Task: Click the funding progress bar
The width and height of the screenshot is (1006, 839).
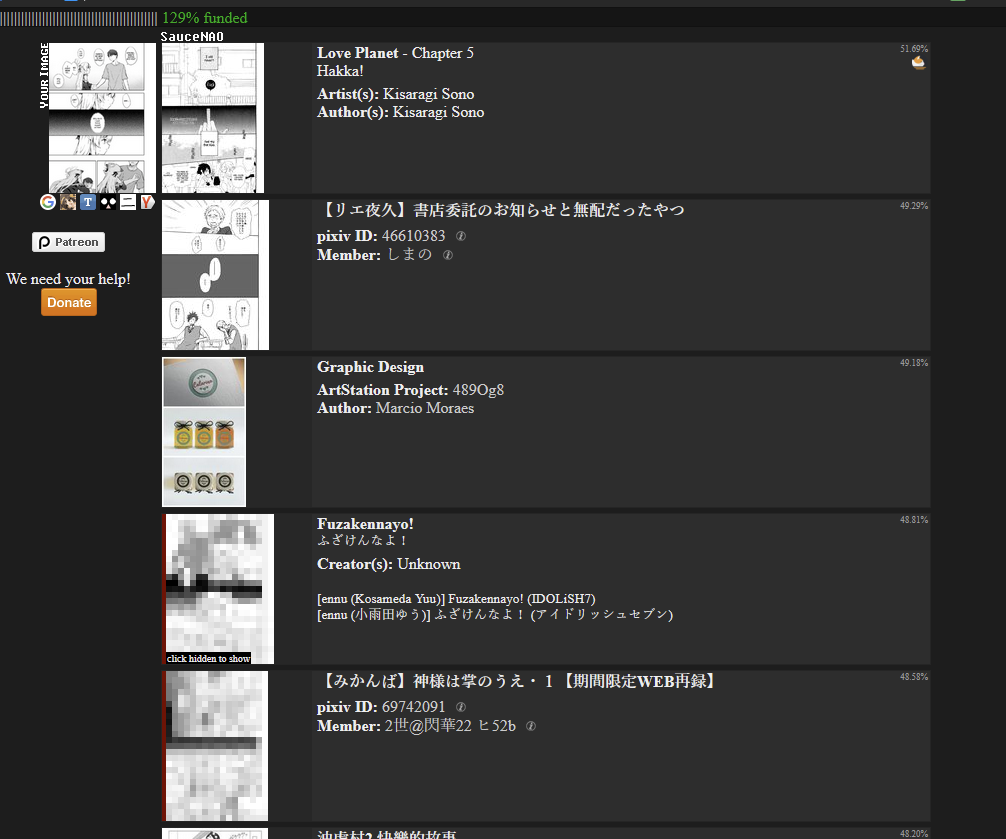Action: click(78, 19)
